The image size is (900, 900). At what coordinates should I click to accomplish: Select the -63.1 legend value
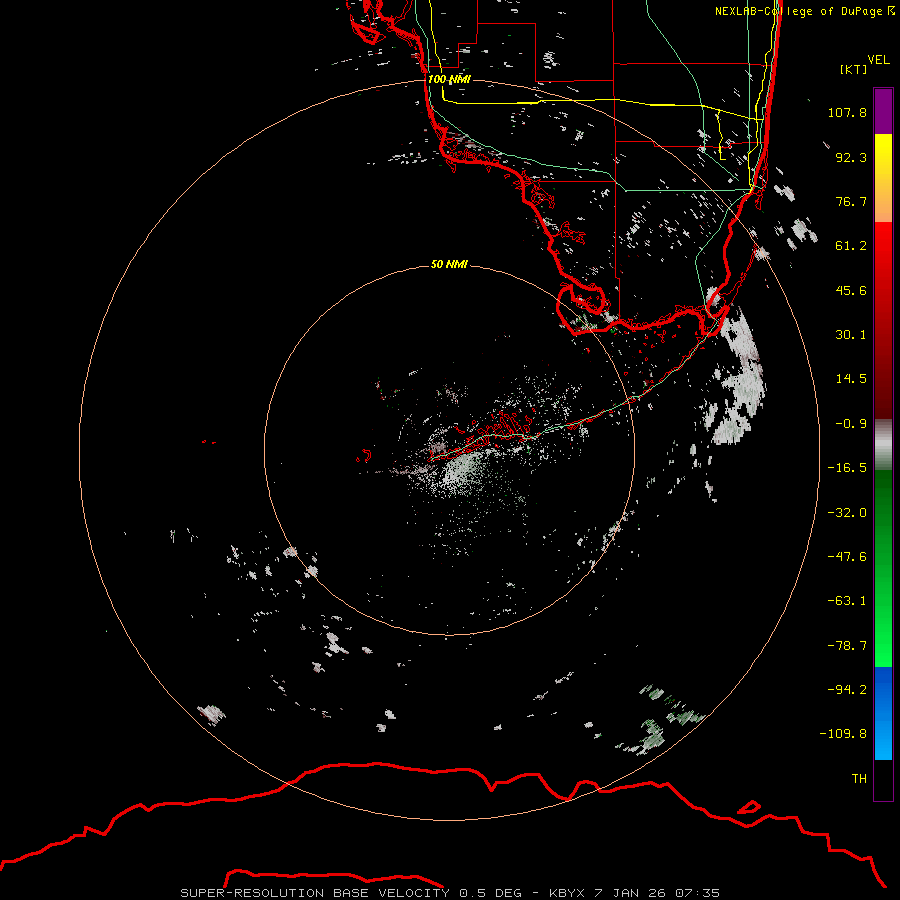[x=847, y=601]
